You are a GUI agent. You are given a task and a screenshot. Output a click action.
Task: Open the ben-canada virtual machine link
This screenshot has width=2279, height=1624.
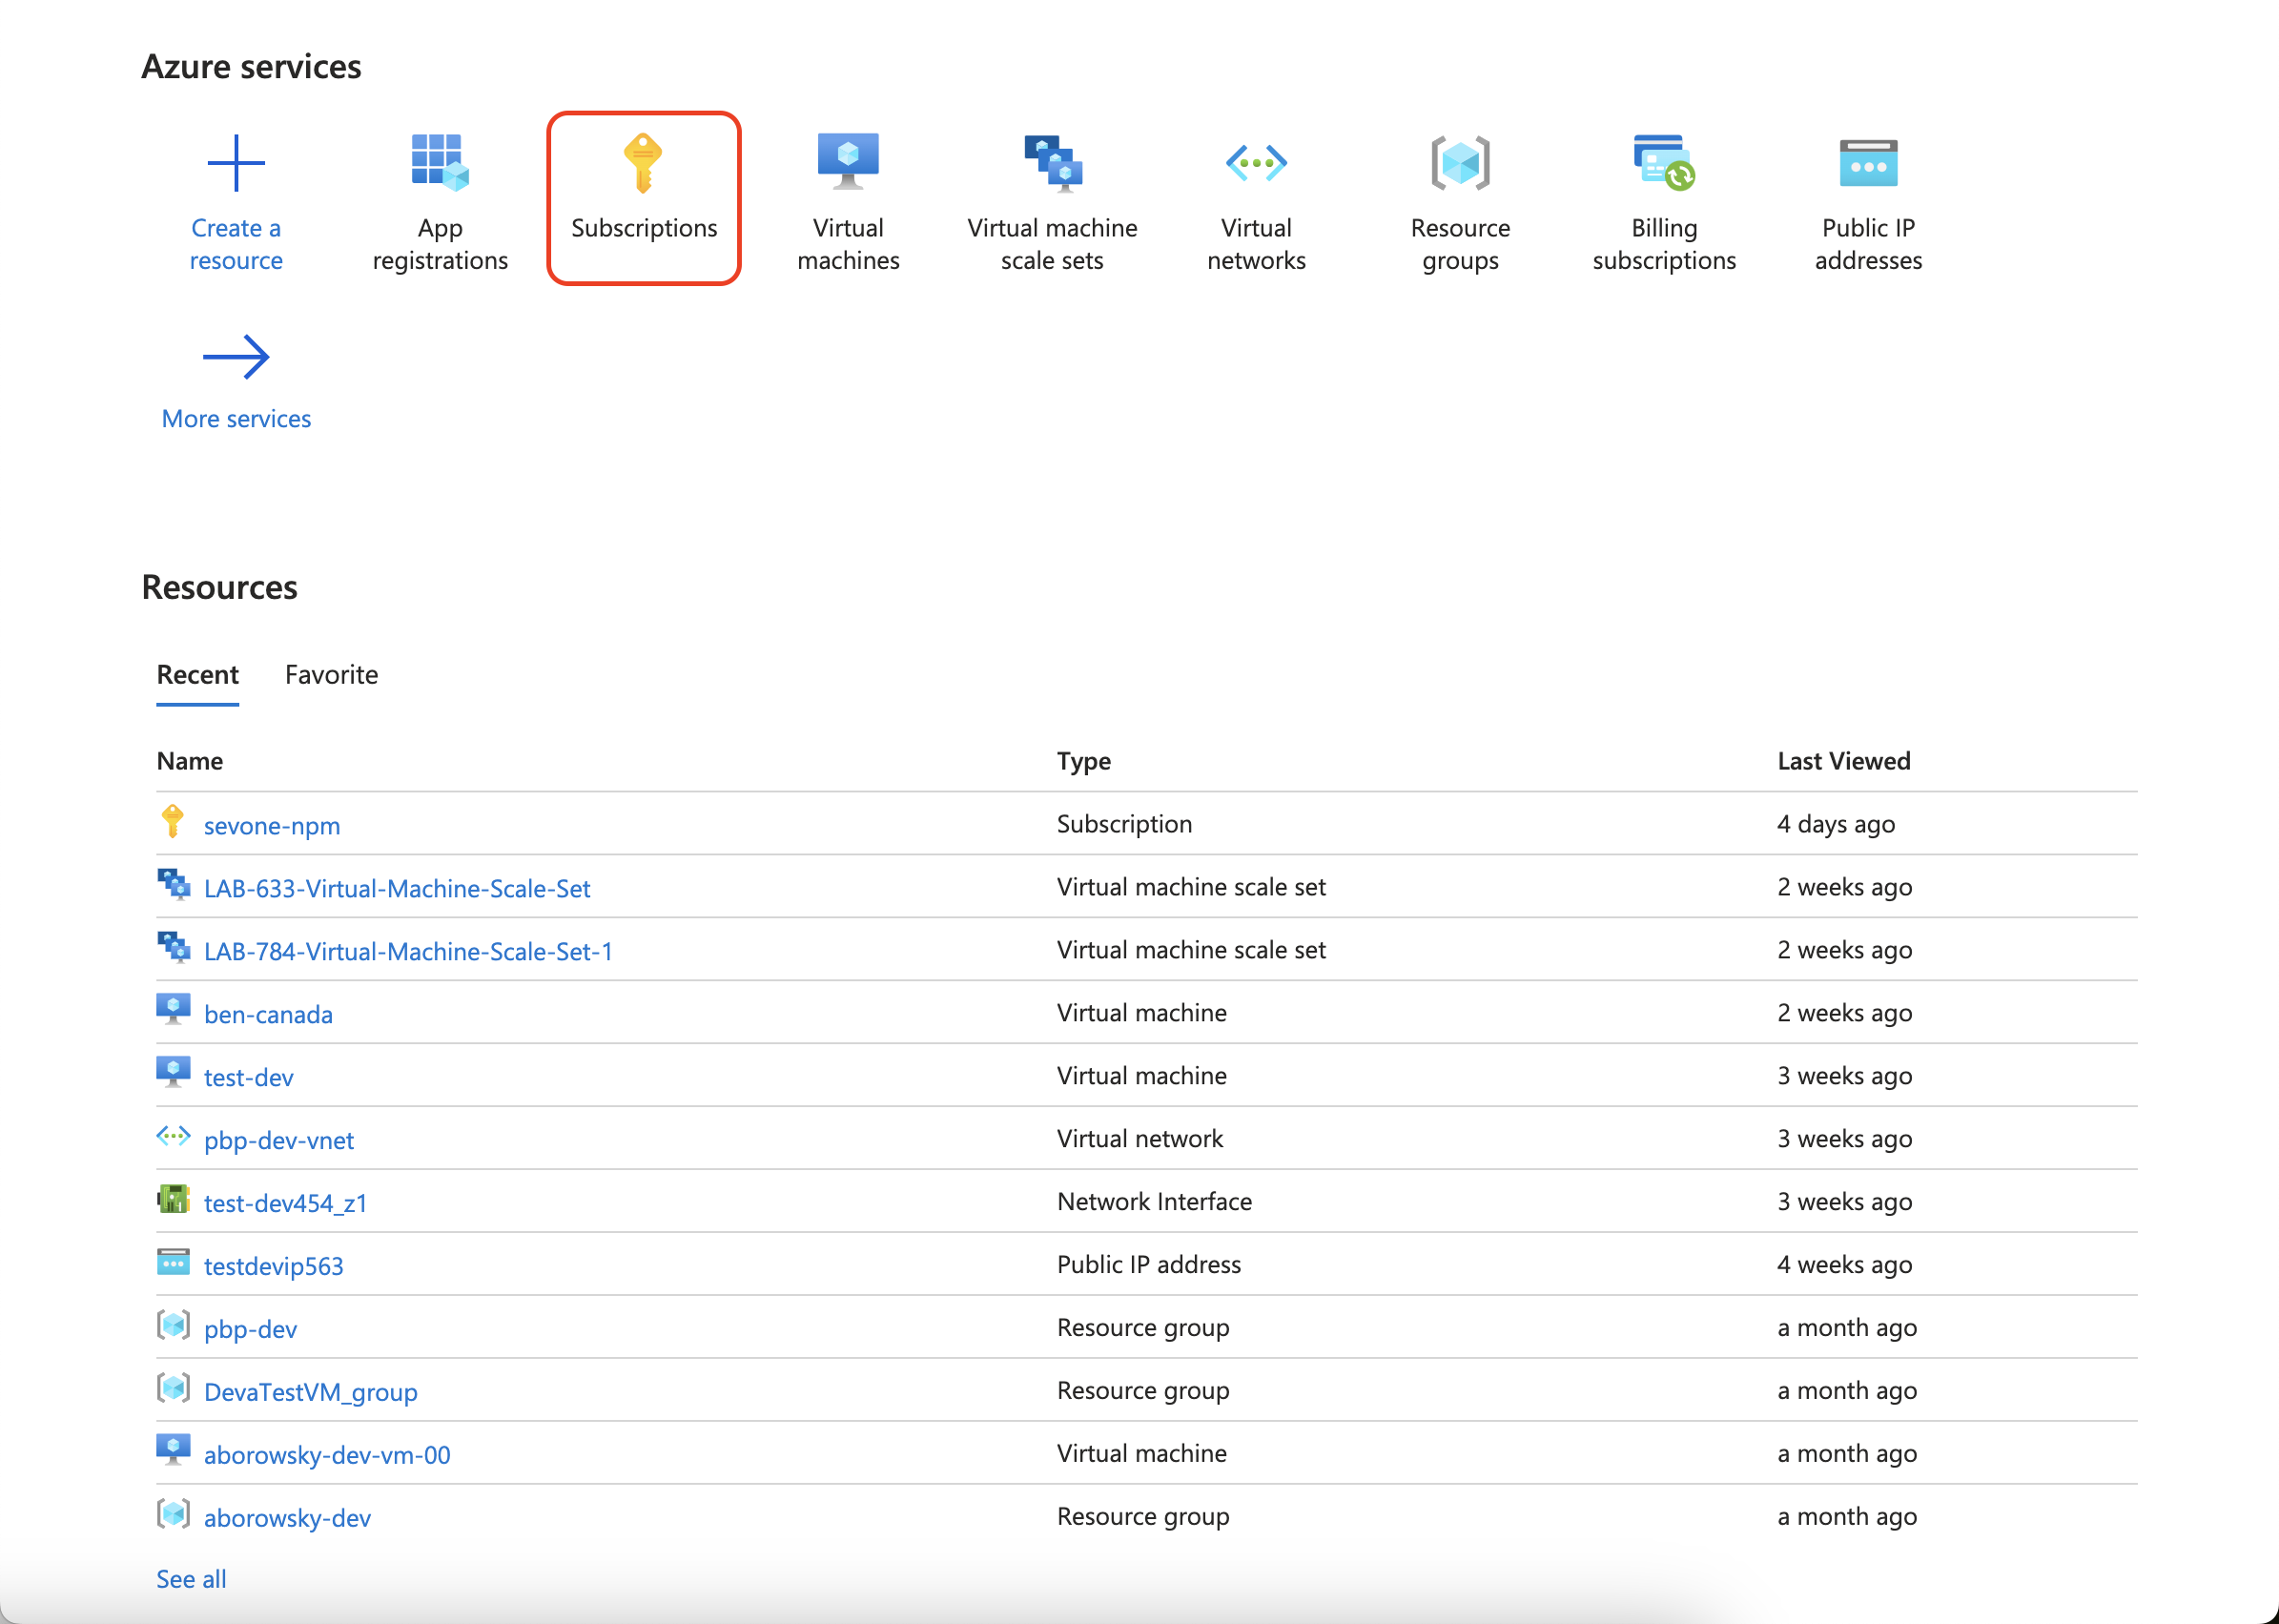[x=268, y=1015]
